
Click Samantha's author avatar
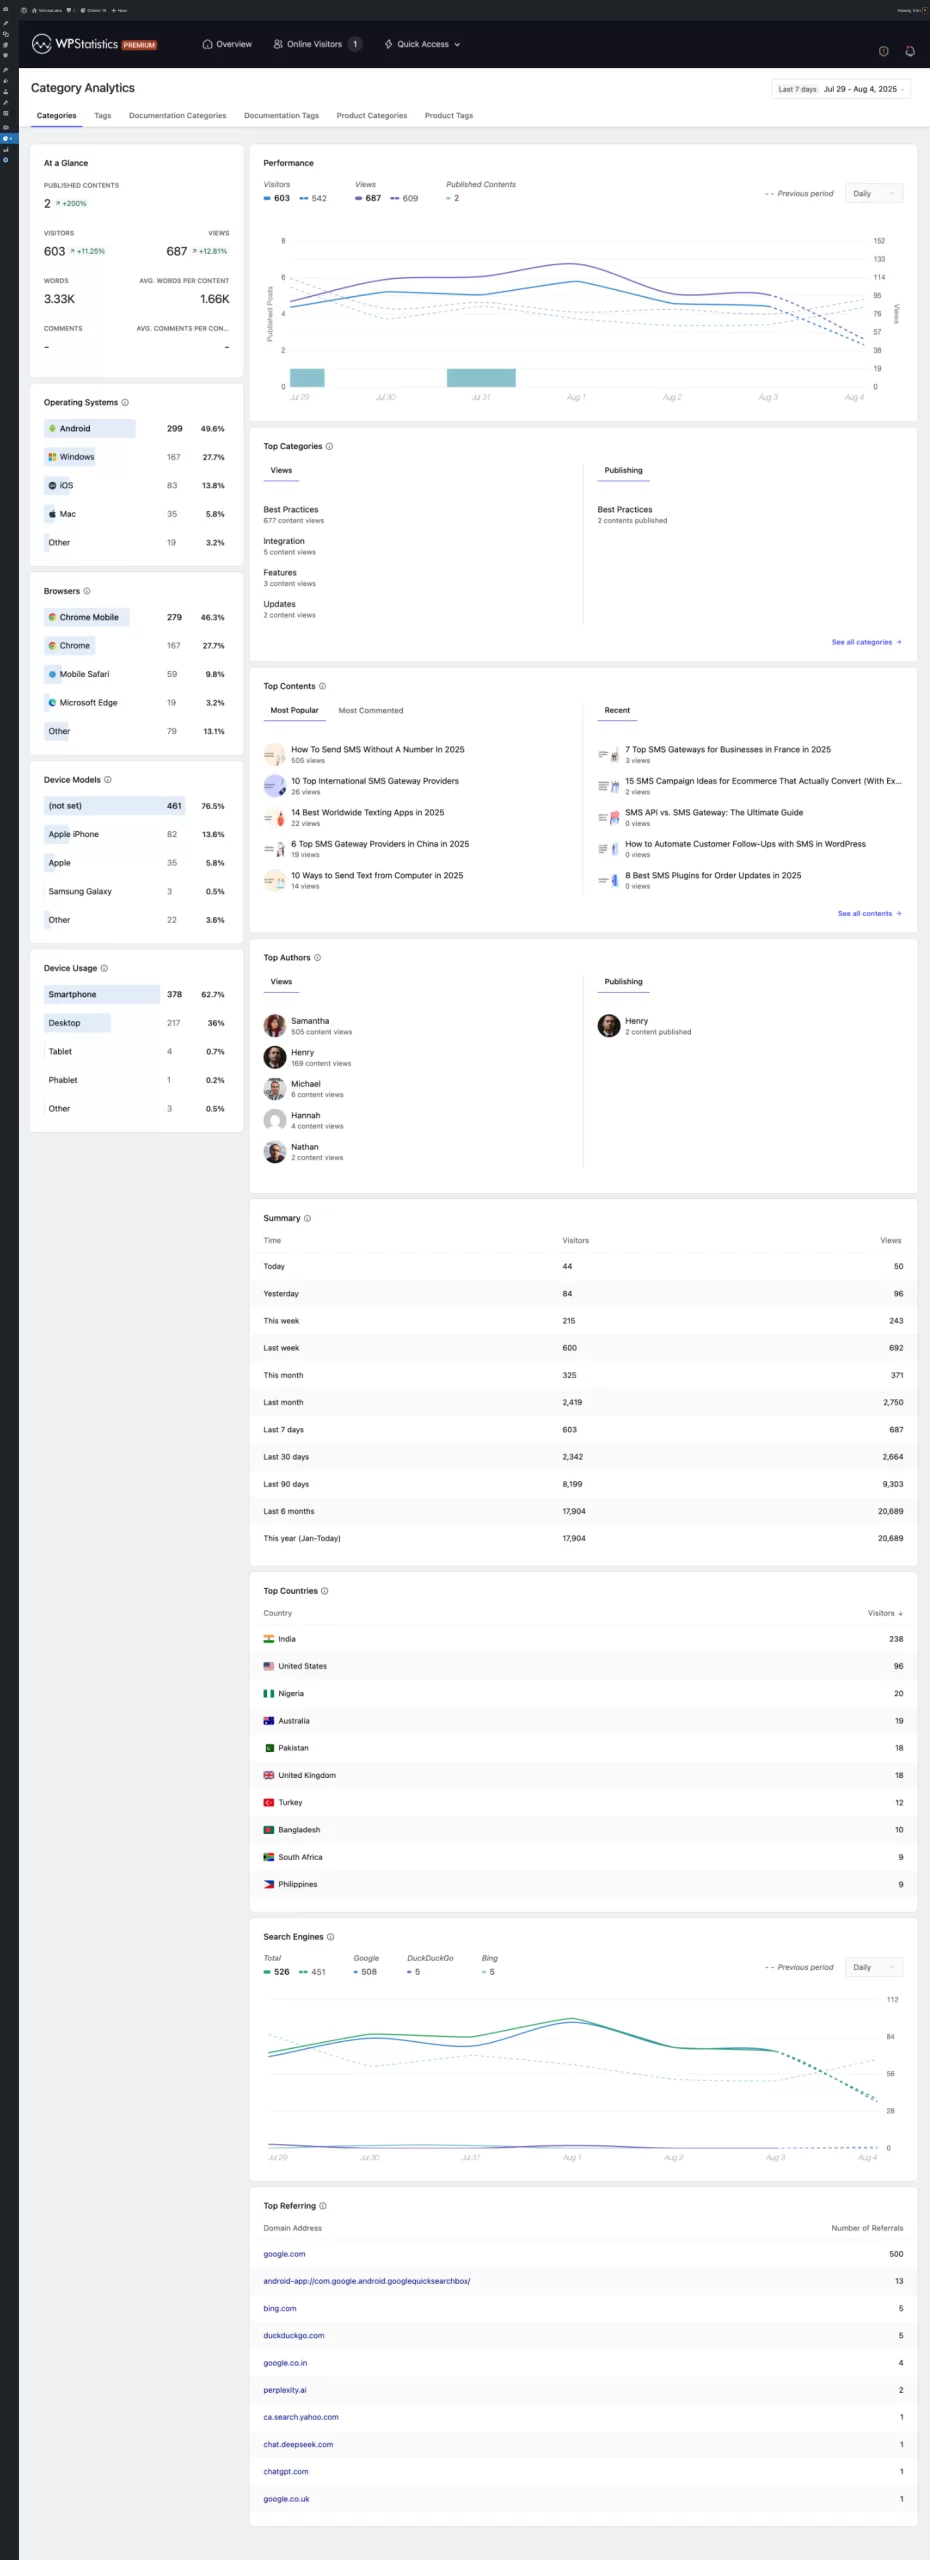(274, 1026)
